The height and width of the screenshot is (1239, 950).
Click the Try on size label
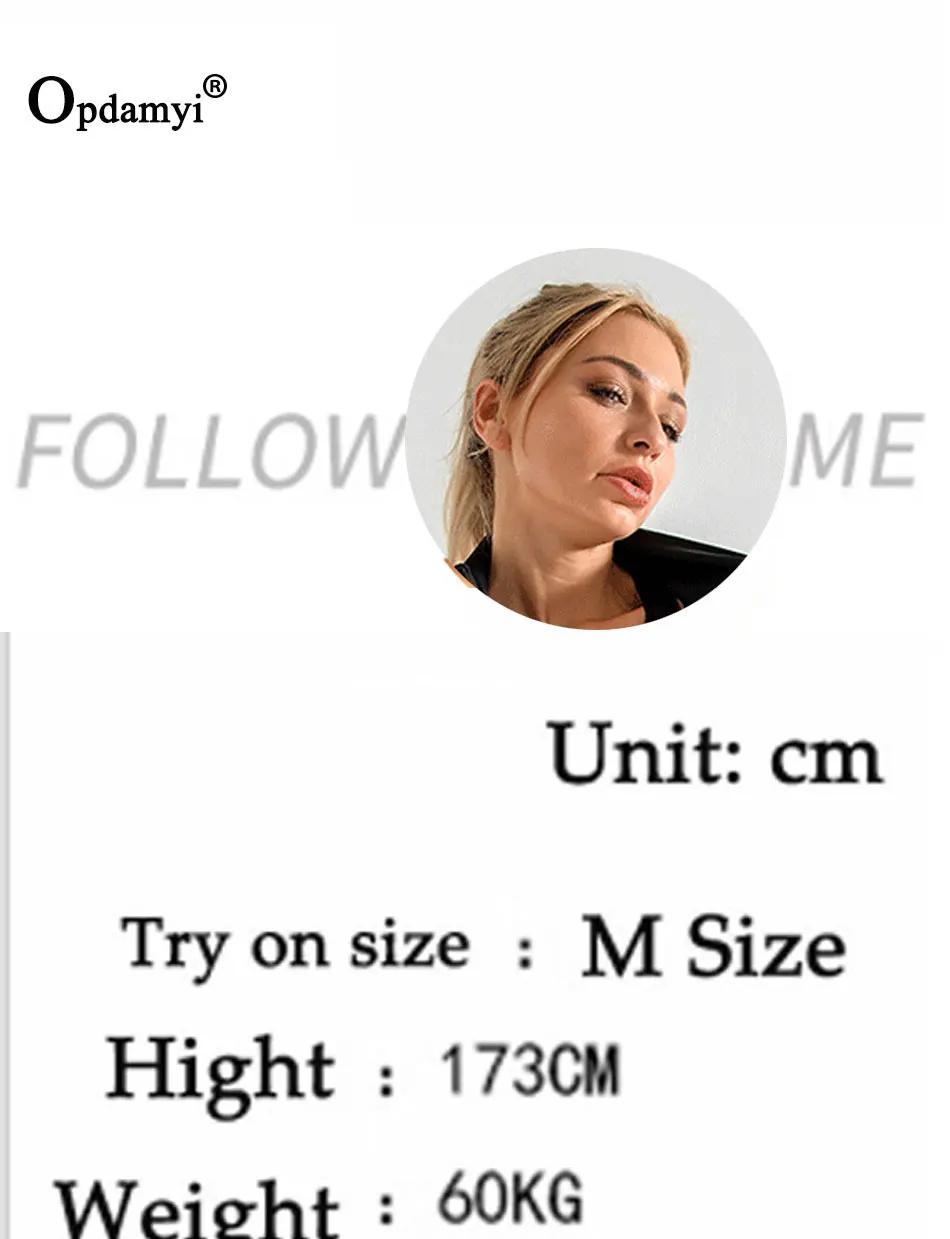[295, 946]
